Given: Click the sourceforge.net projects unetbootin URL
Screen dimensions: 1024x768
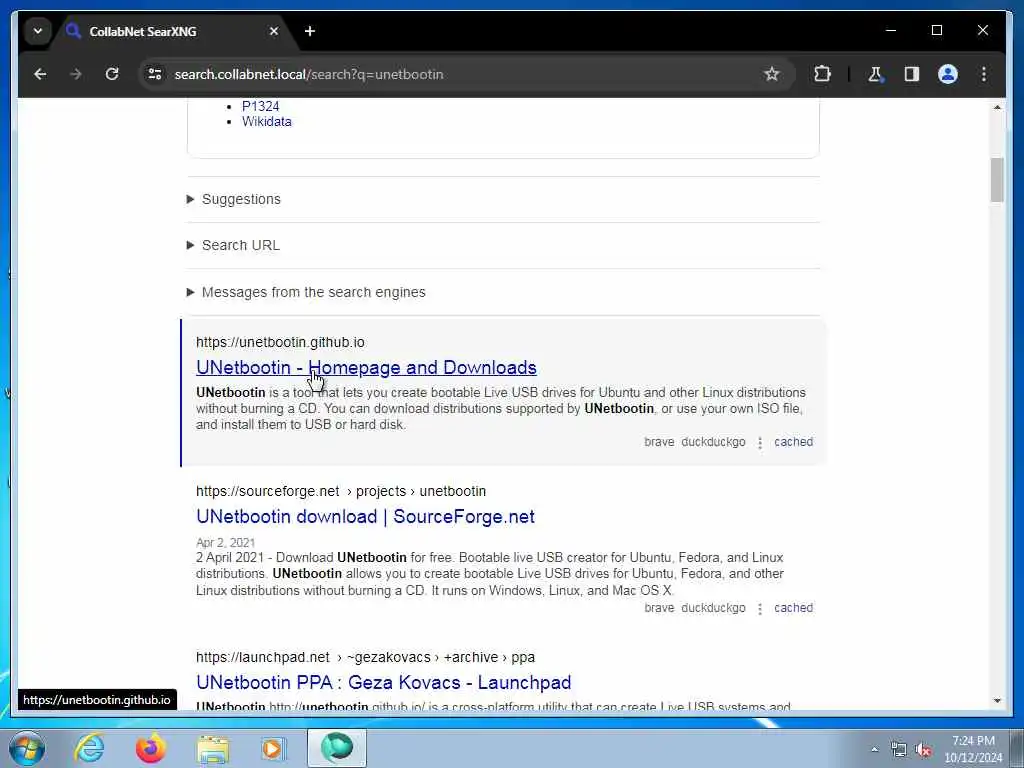Looking at the screenshot, I should (341, 491).
